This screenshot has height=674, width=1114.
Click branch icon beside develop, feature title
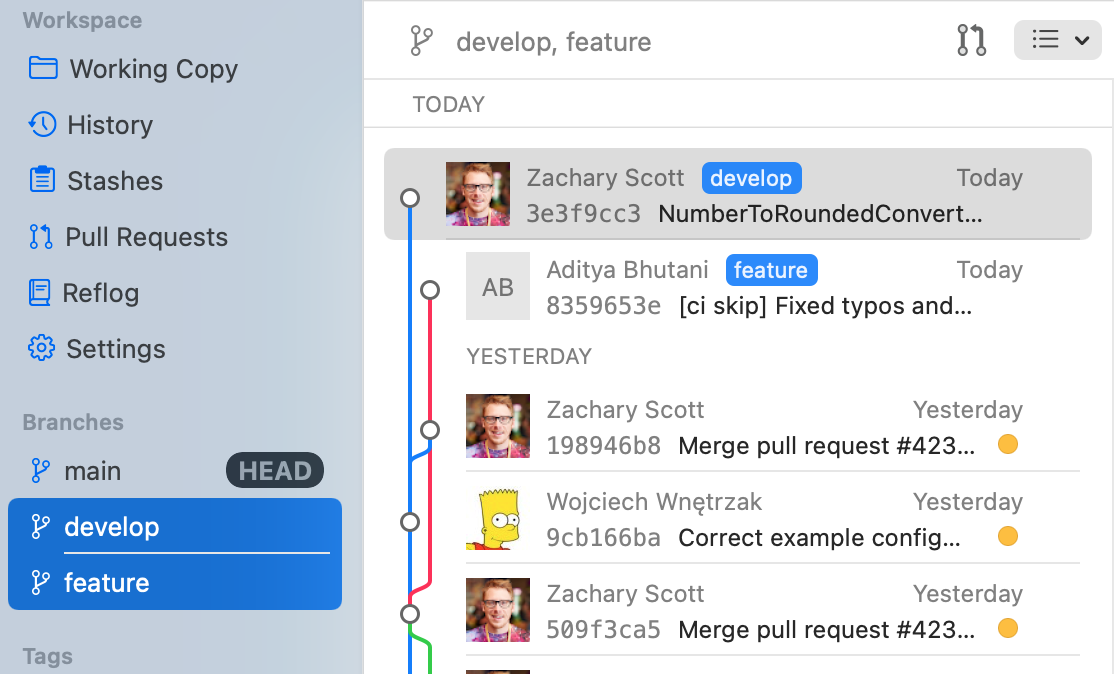click(421, 41)
